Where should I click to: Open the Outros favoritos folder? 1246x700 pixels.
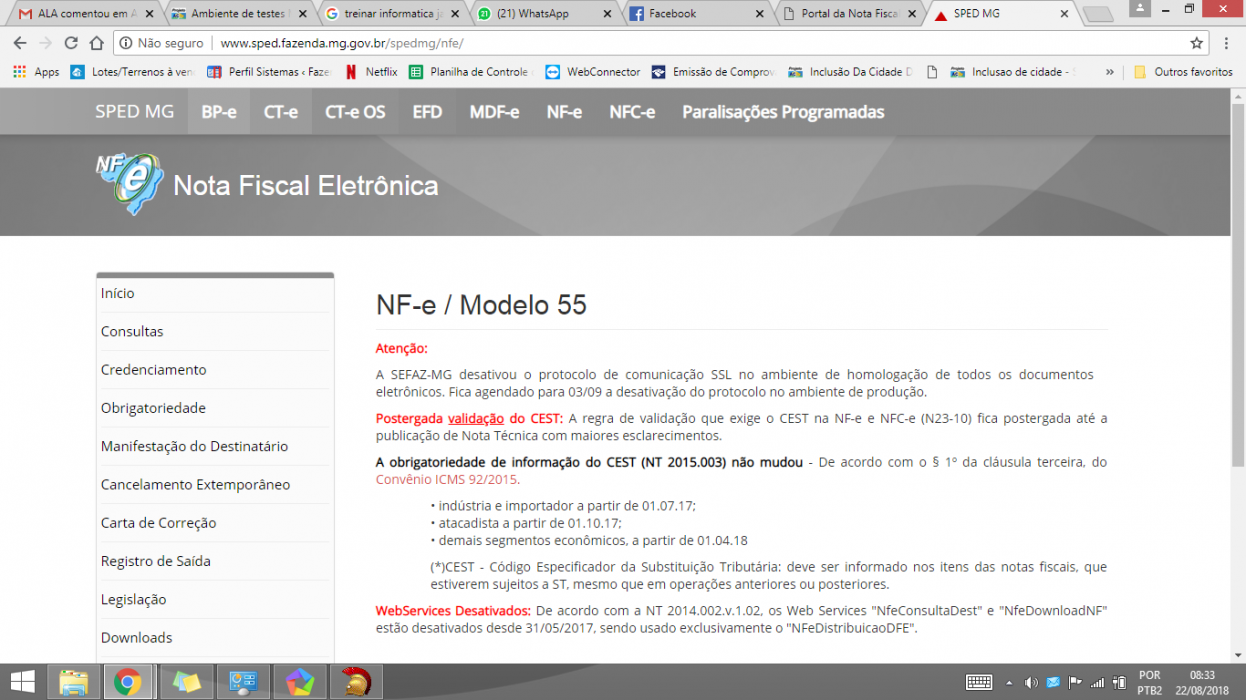(x=1183, y=72)
